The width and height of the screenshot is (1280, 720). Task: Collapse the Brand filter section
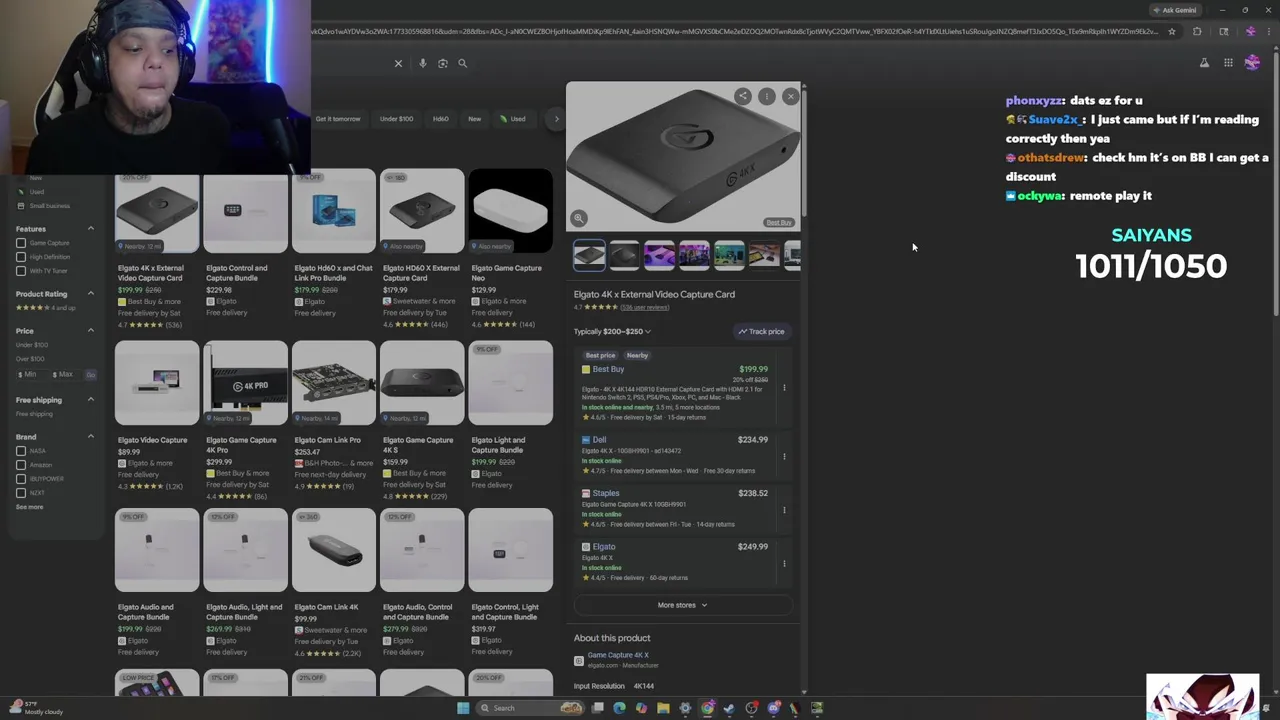(x=90, y=437)
